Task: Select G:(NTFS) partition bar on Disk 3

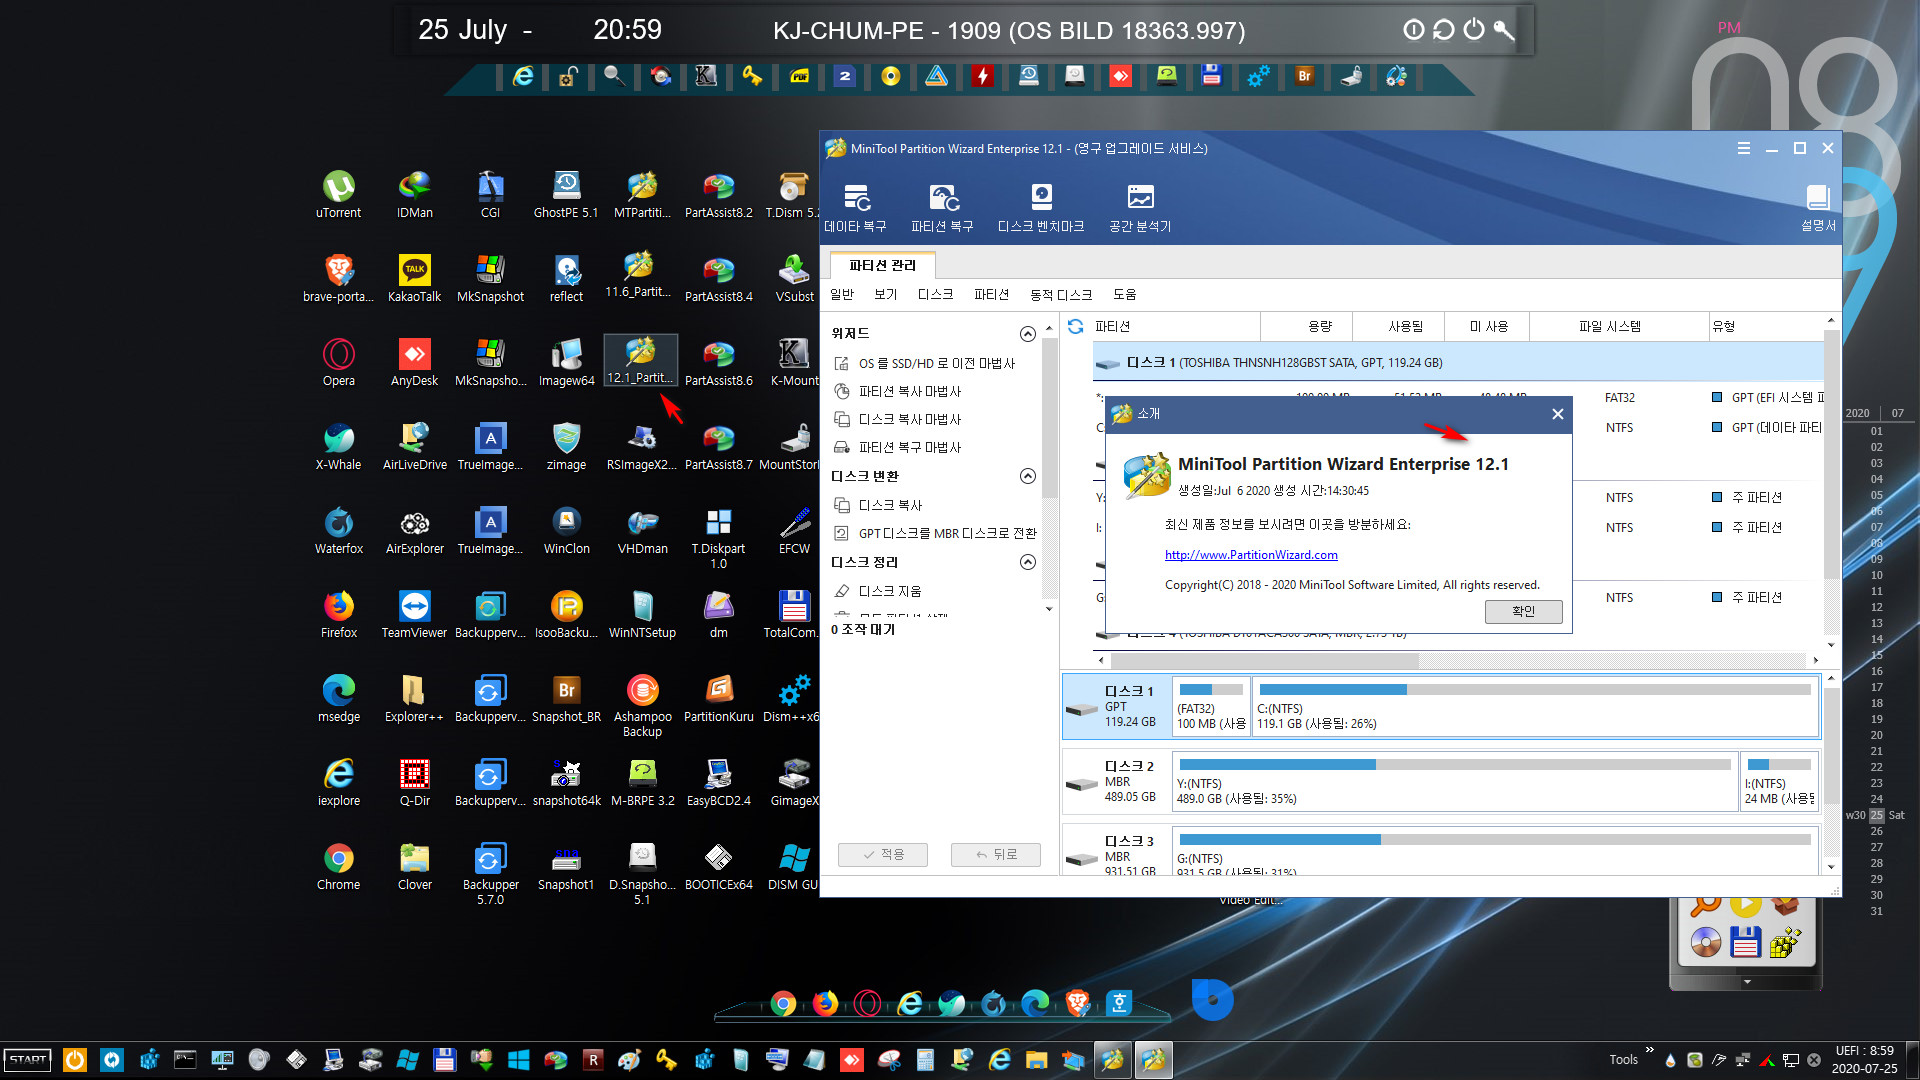Action: point(1495,850)
